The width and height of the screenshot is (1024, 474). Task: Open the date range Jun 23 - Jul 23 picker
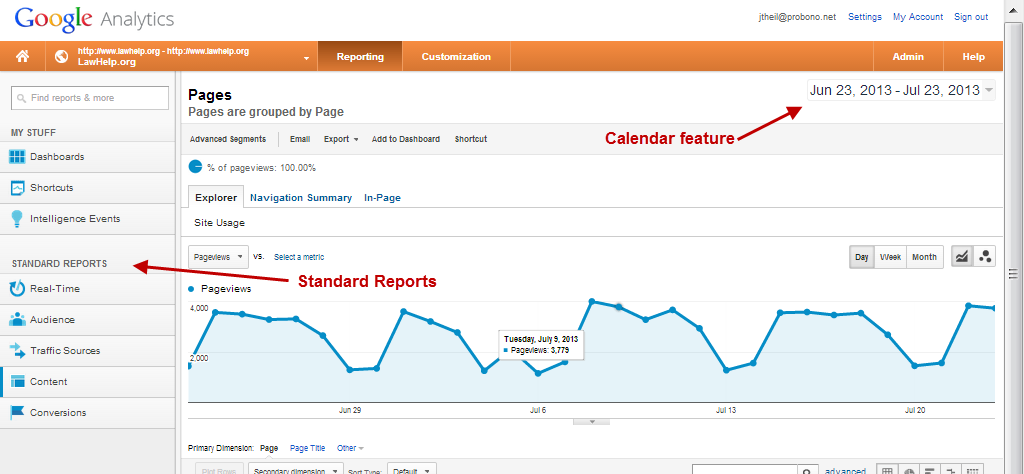click(902, 90)
